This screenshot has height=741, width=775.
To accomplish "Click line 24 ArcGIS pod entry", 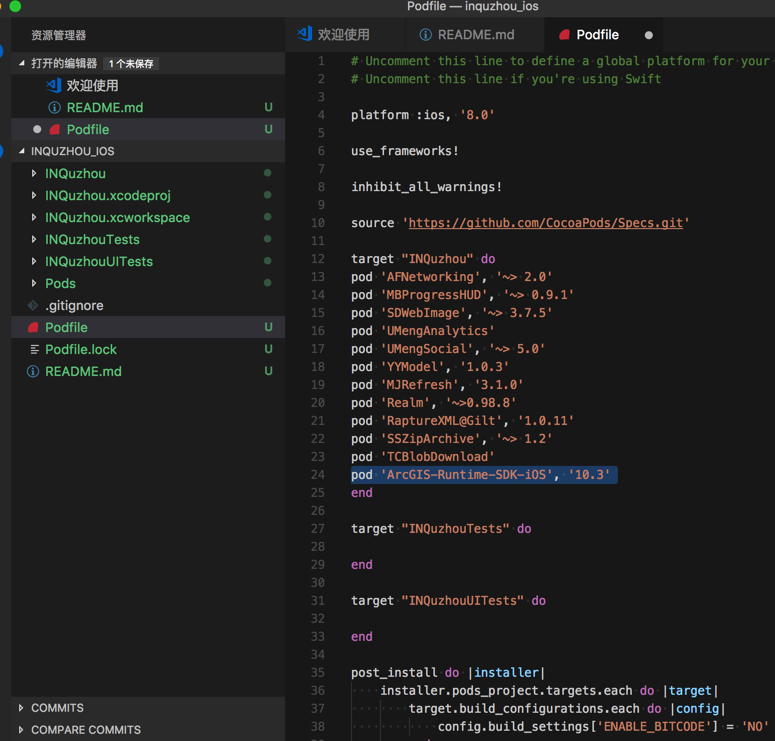I will 482,475.
